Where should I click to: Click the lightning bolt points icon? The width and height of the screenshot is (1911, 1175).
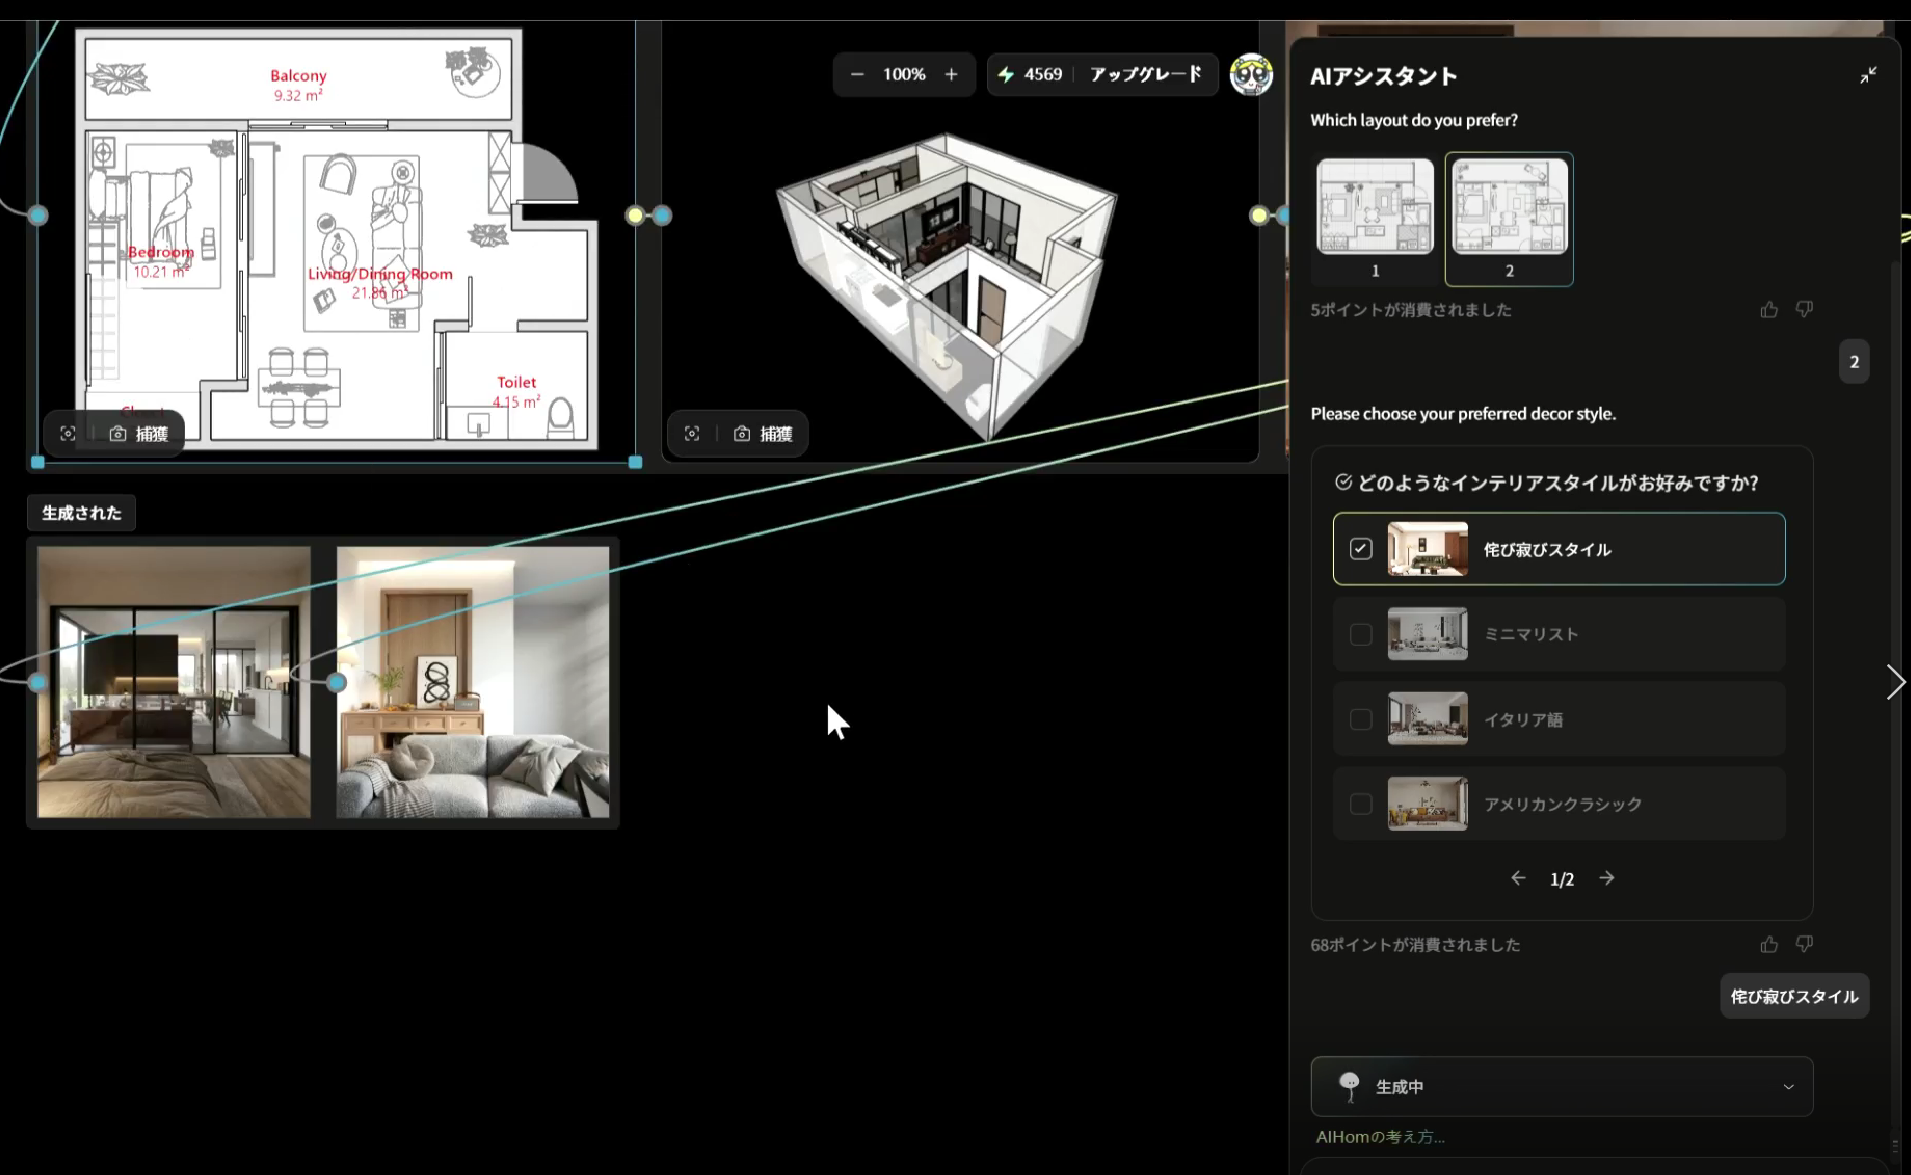1006,74
